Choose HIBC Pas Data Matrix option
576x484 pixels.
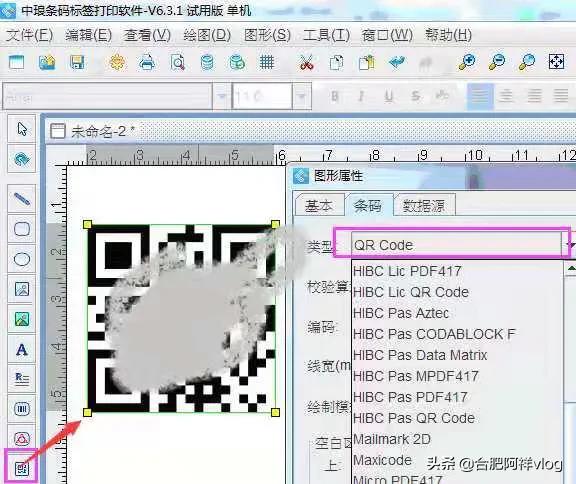457,355
